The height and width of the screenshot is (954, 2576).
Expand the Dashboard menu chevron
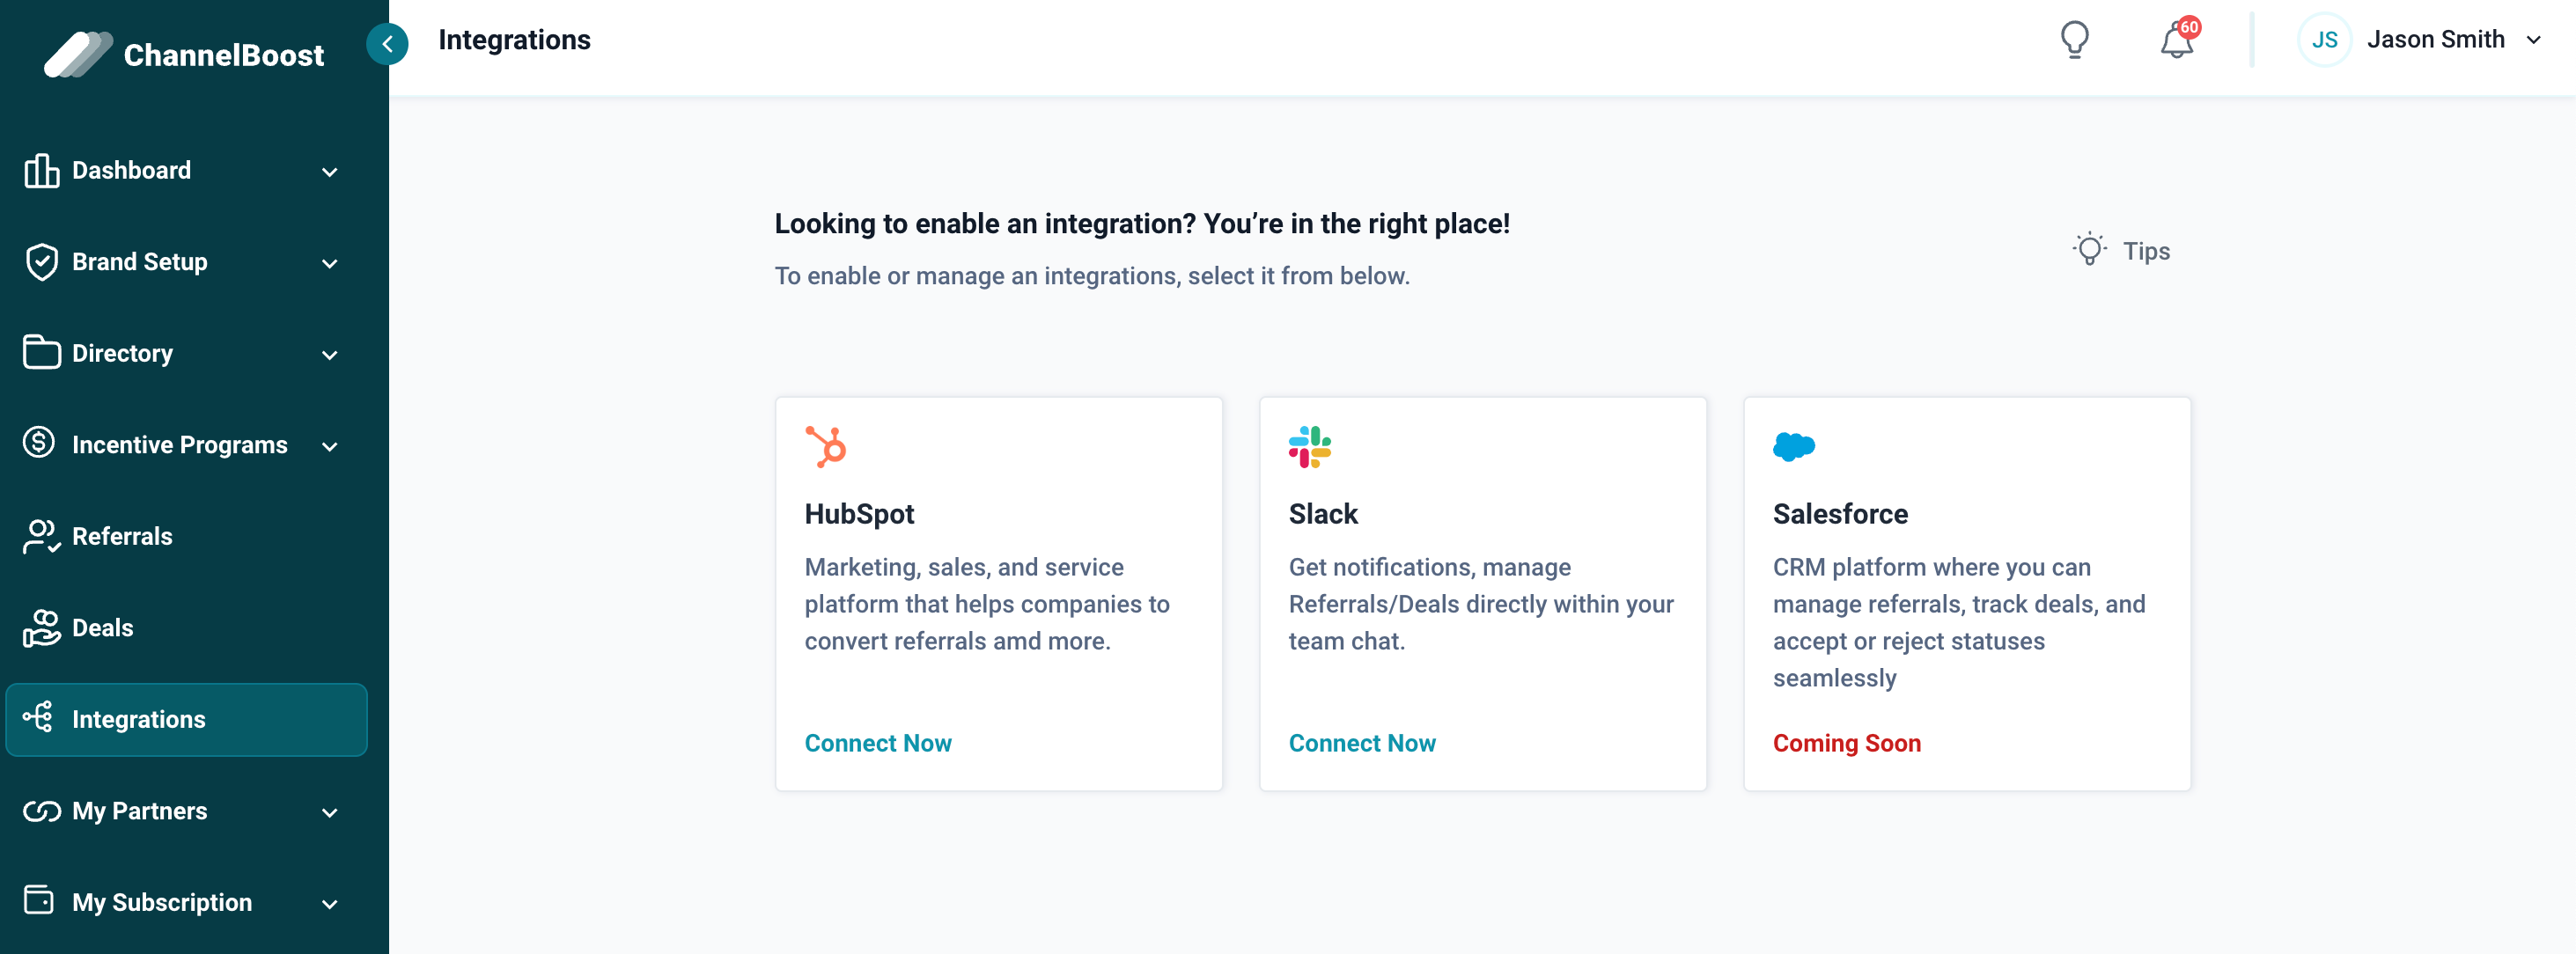point(329,172)
